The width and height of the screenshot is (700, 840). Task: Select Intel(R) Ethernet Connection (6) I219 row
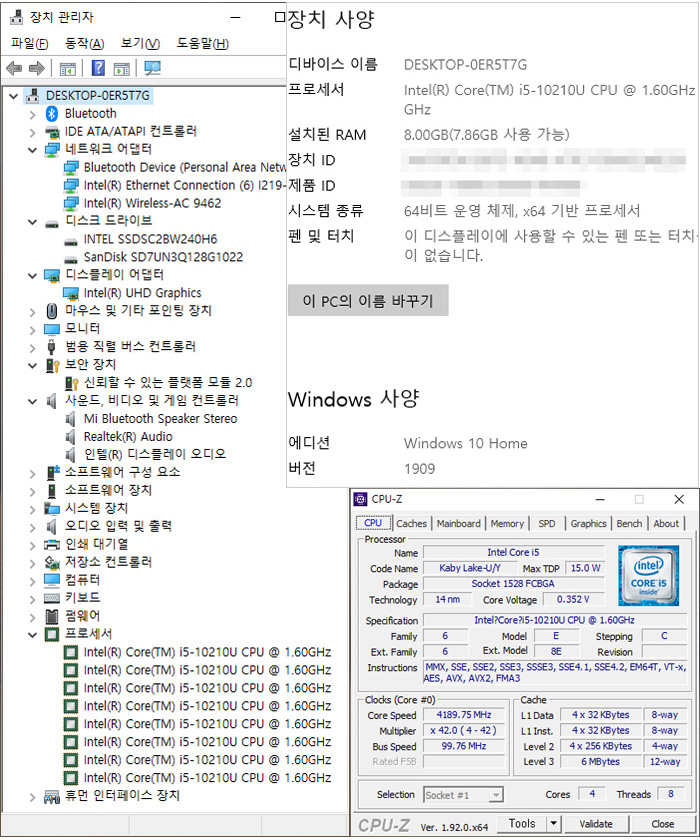(175, 185)
